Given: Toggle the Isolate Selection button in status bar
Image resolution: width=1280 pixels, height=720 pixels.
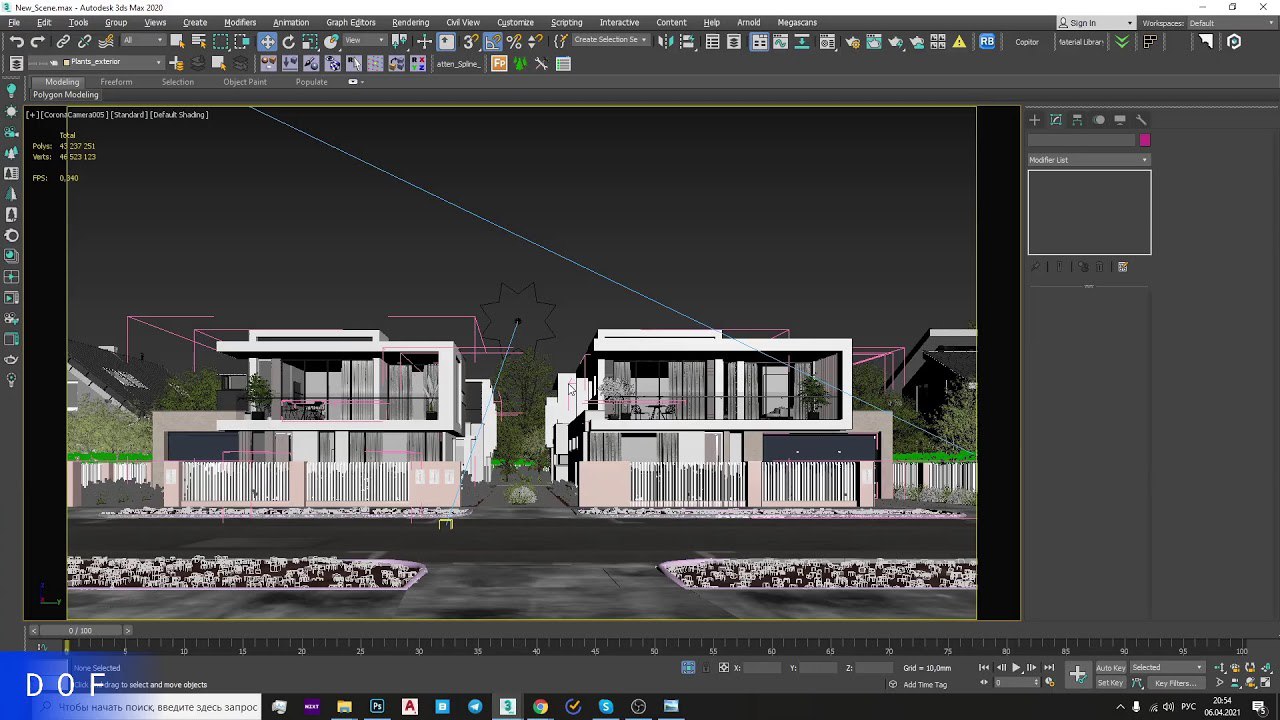Looking at the screenshot, I should pos(688,667).
